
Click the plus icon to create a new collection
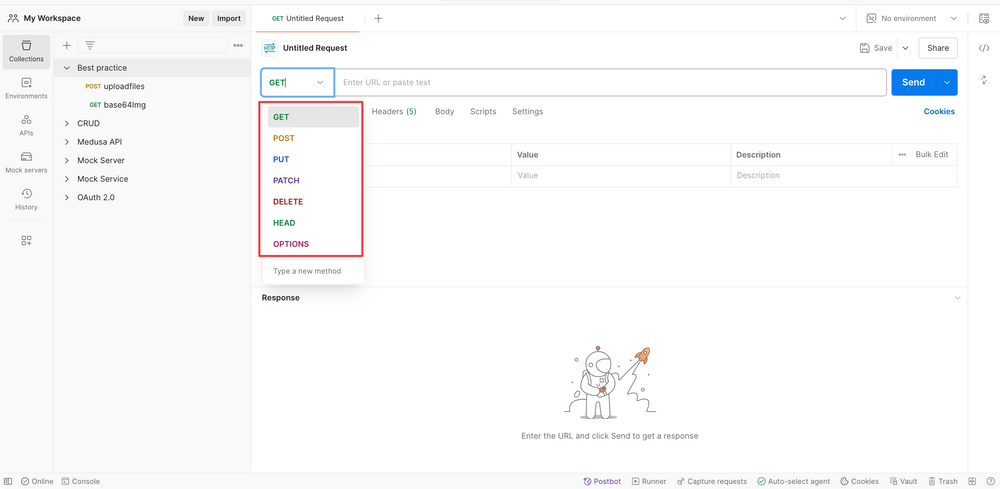click(67, 45)
